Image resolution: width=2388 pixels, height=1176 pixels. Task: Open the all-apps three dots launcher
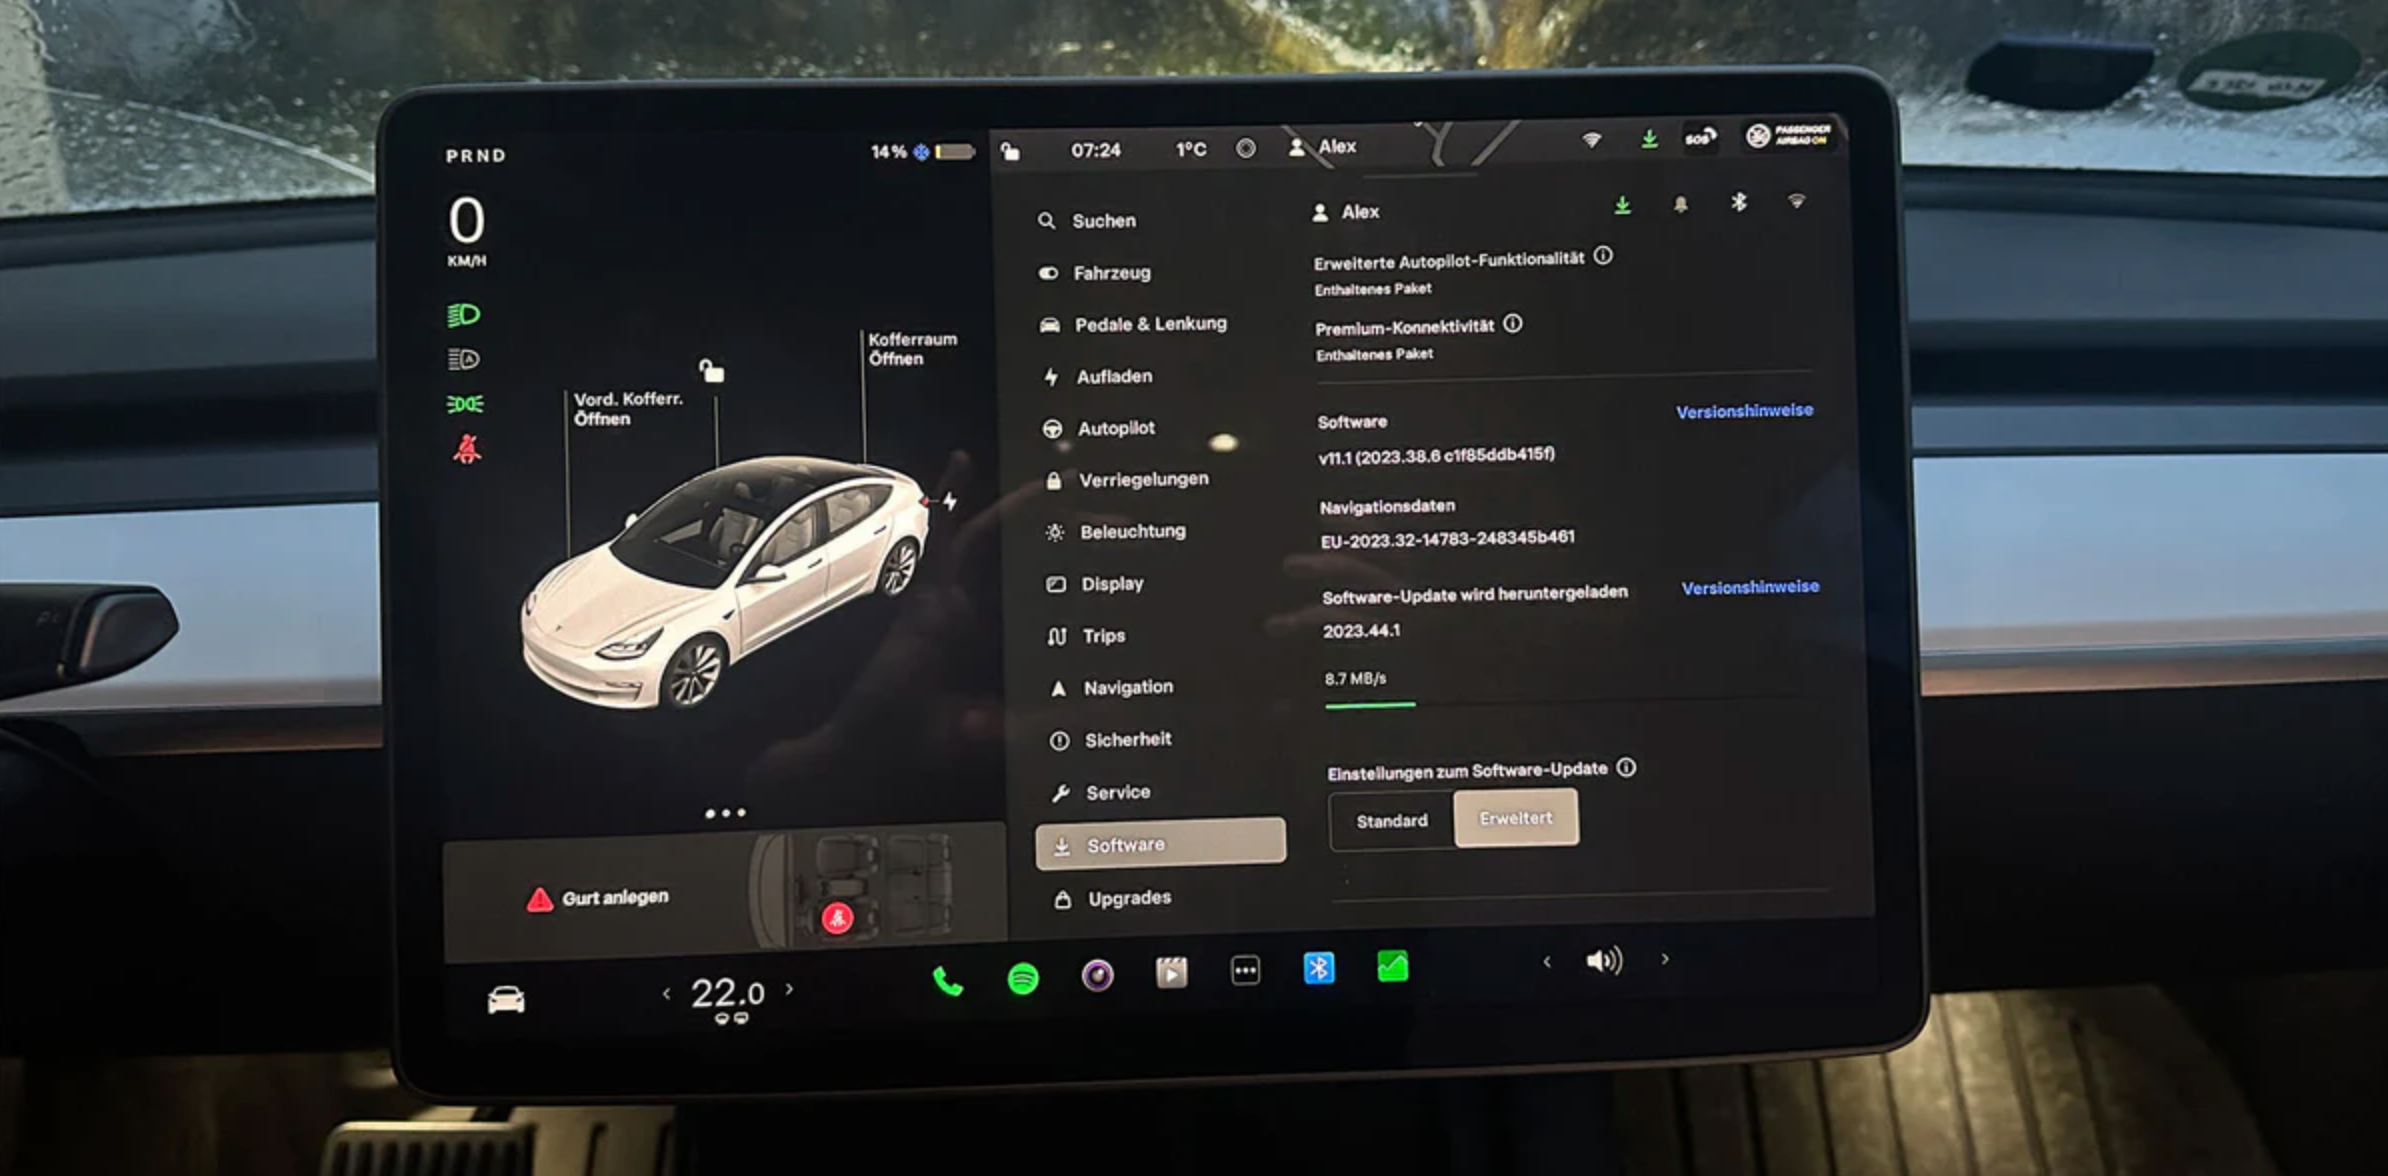(x=1245, y=969)
